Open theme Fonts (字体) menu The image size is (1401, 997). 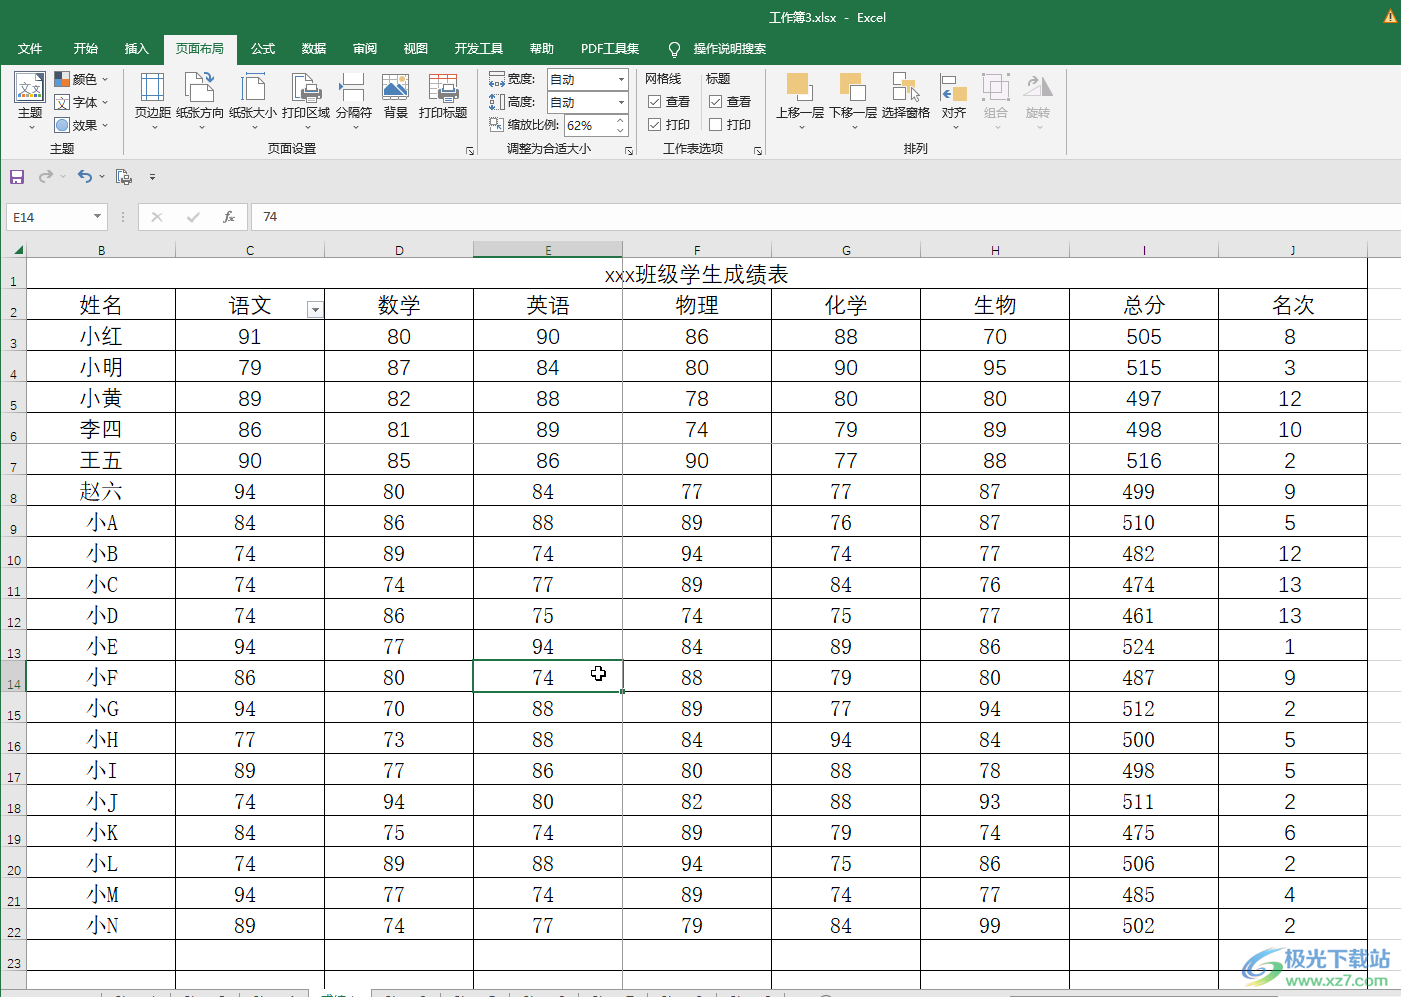(x=81, y=102)
